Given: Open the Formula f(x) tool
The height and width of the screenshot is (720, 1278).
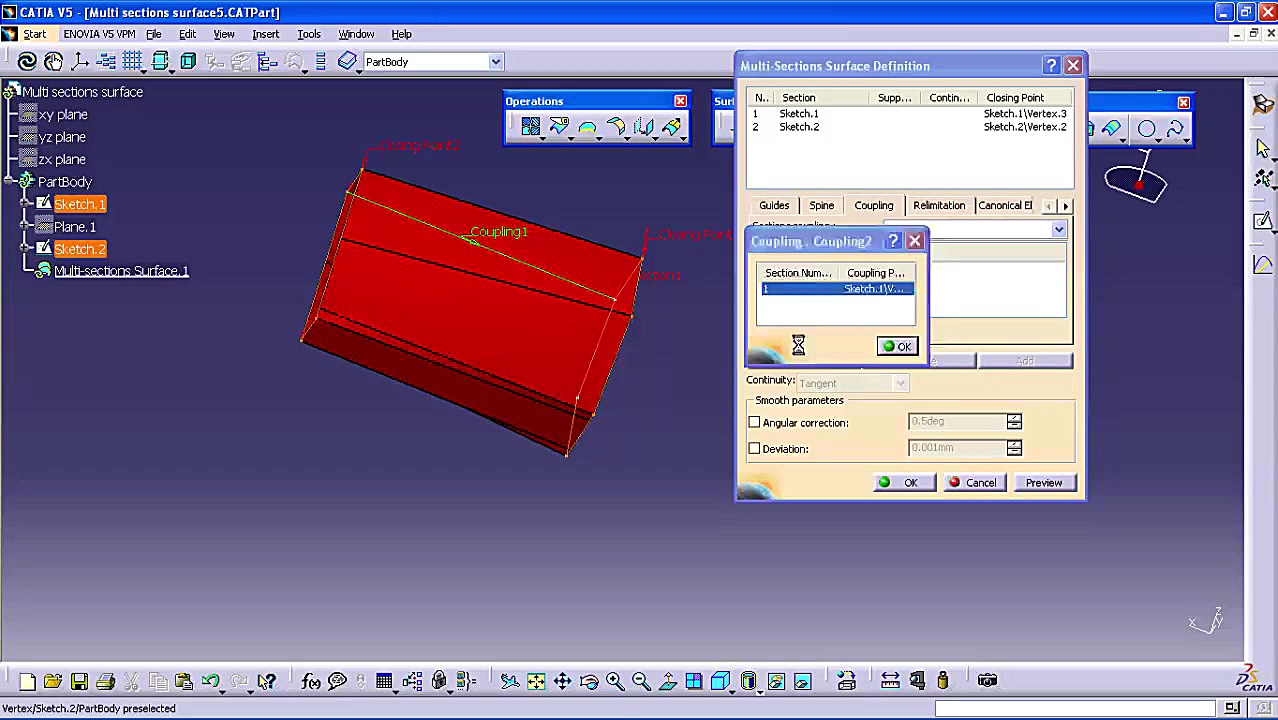Looking at the screenshot, I should click(x=311, y=681).
